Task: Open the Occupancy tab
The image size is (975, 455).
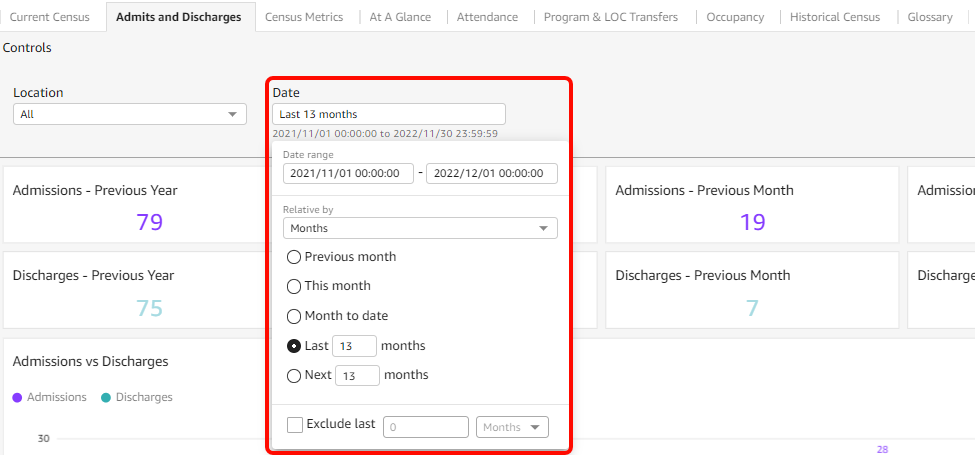Action: click(735, 17)
